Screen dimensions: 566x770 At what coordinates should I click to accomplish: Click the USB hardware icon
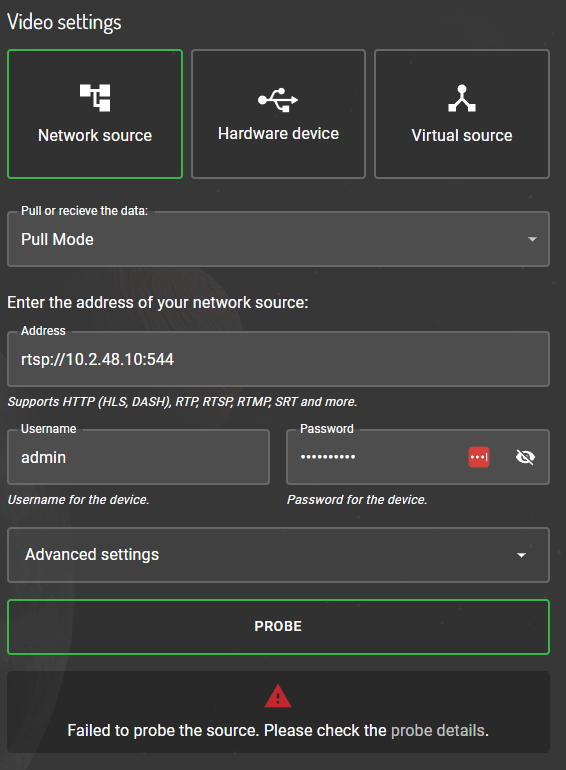coord(278,100)
